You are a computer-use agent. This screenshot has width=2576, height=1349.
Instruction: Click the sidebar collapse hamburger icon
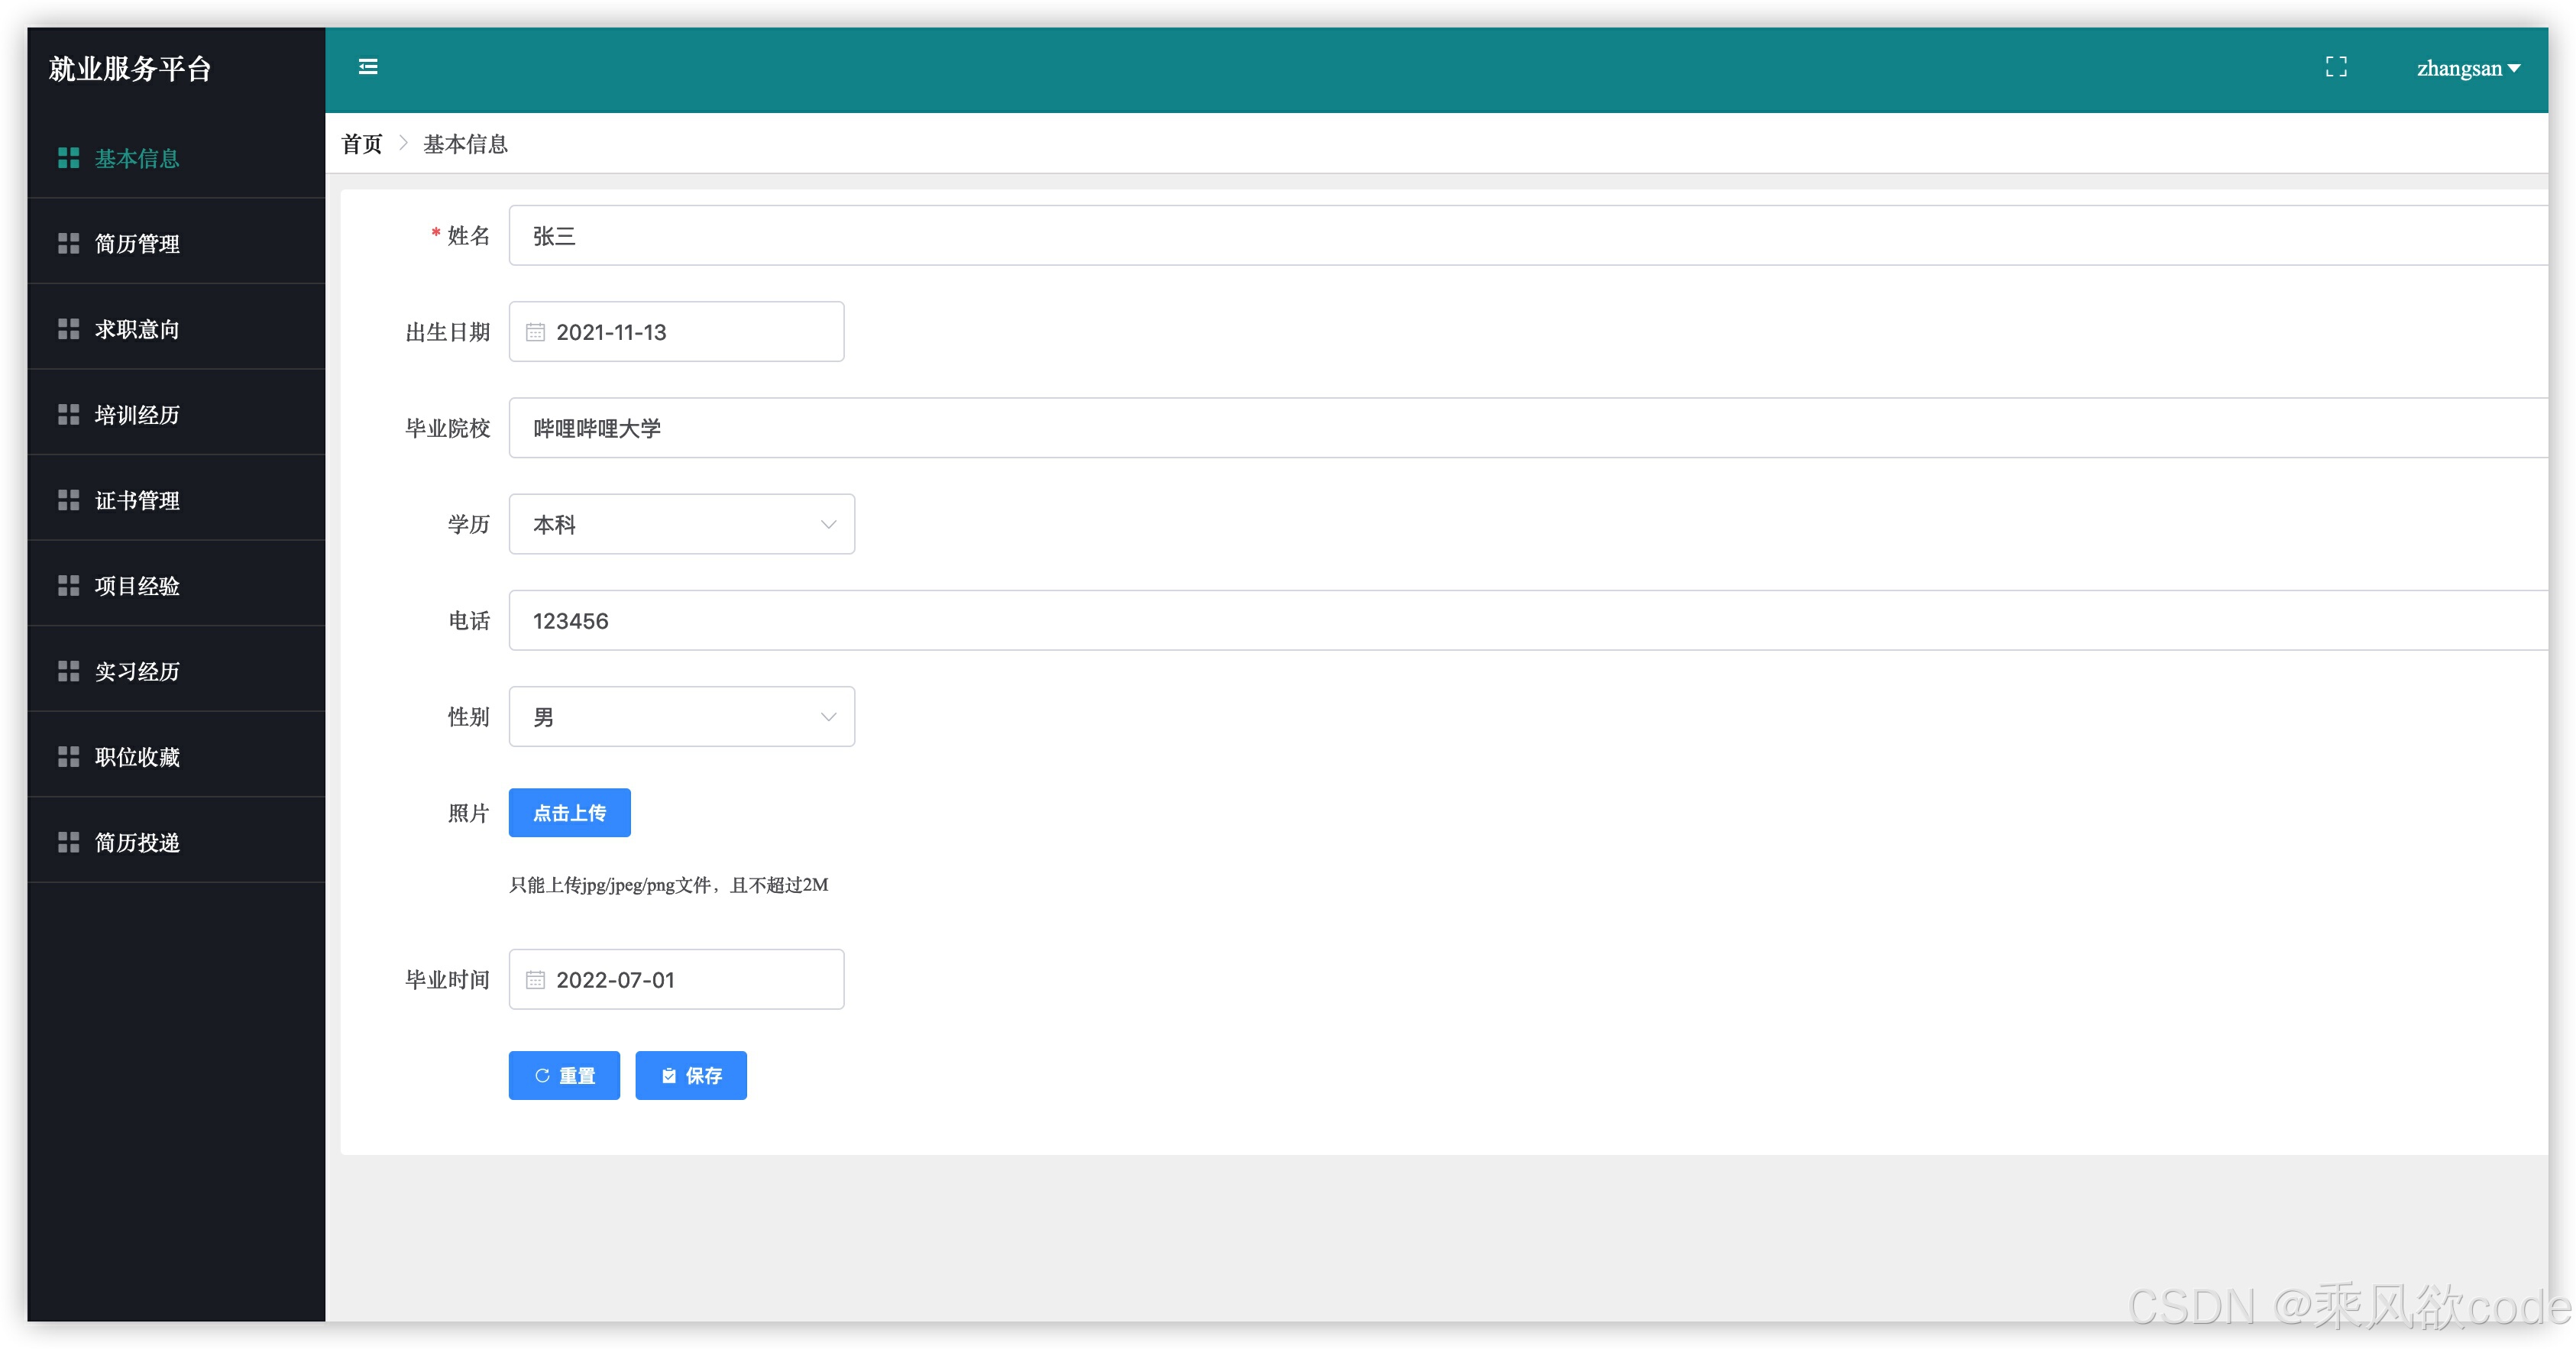368,67
